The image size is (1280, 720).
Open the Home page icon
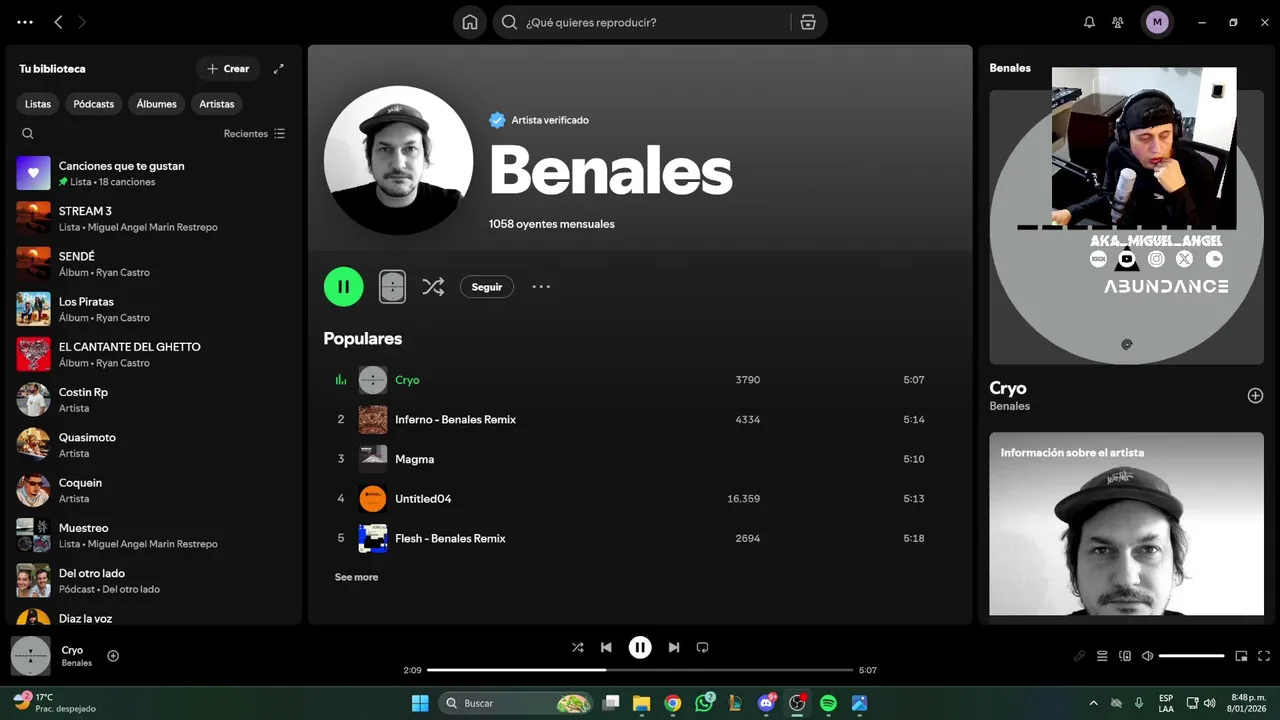(x=470, y=22)
